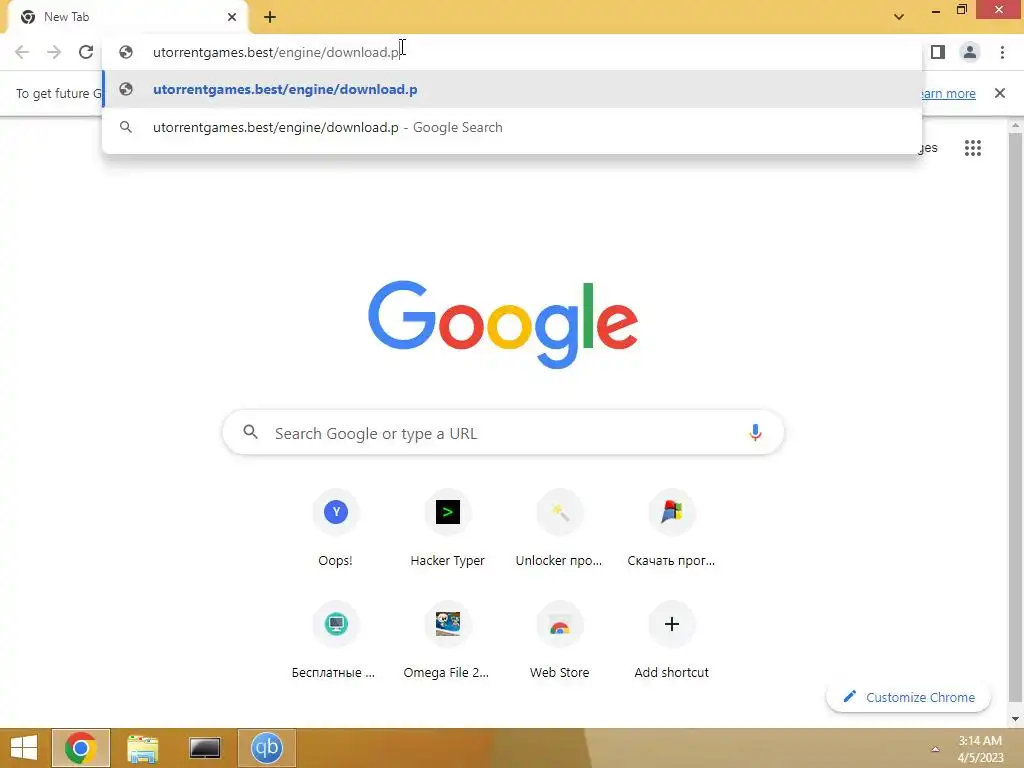Show hidden system tray icons
This screenshot has width=1024, height=768.
click(935, 749)
